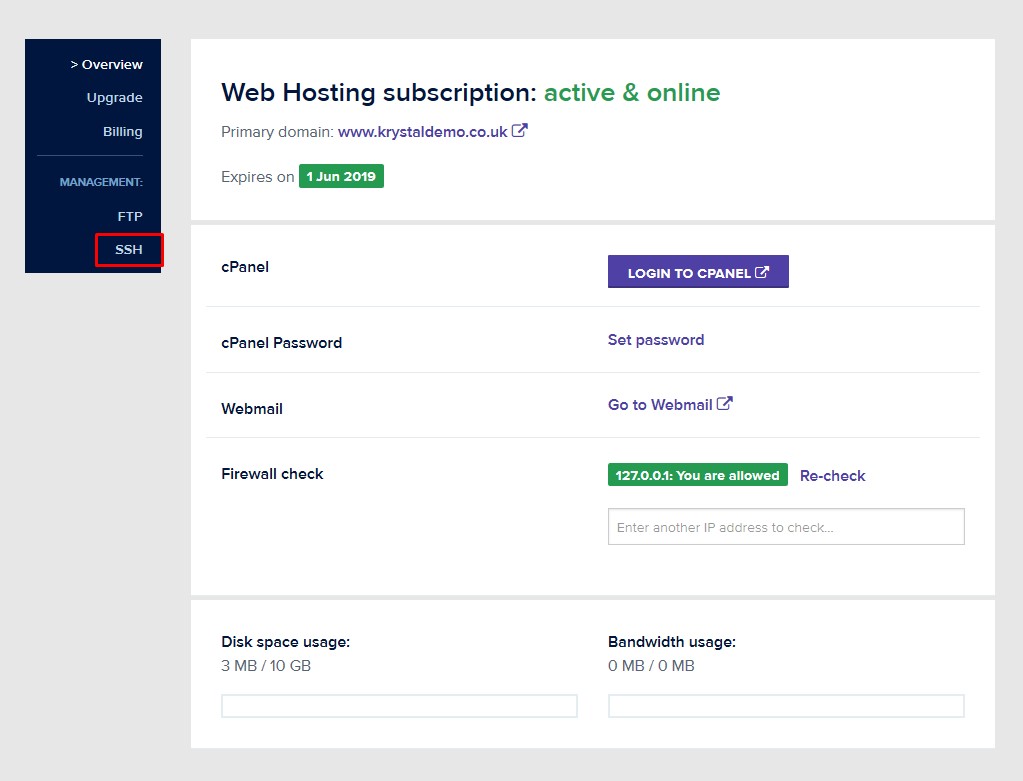Click the bandwidth usage progress bar
This screenshot has width=1023, height=781.
tap(786, 706)
